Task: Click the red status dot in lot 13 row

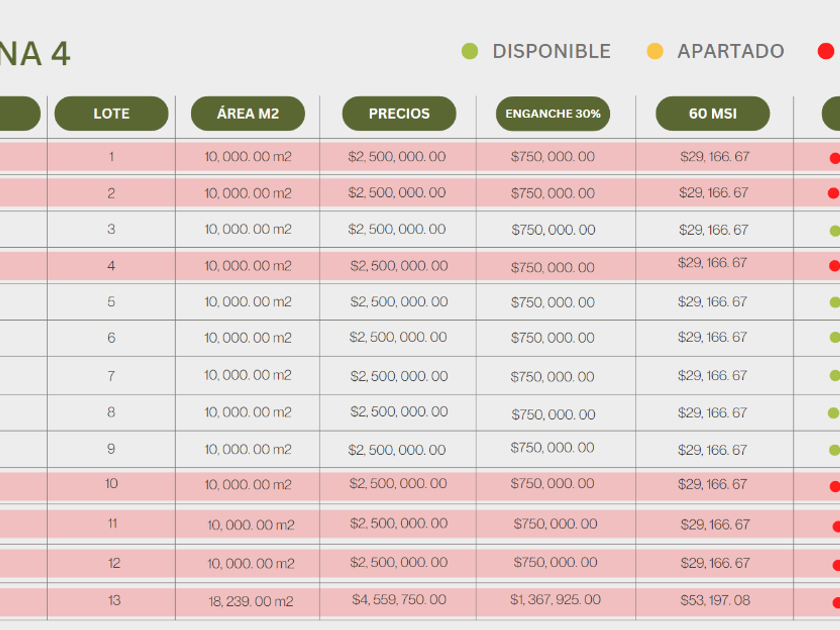Action: point(836,602)
